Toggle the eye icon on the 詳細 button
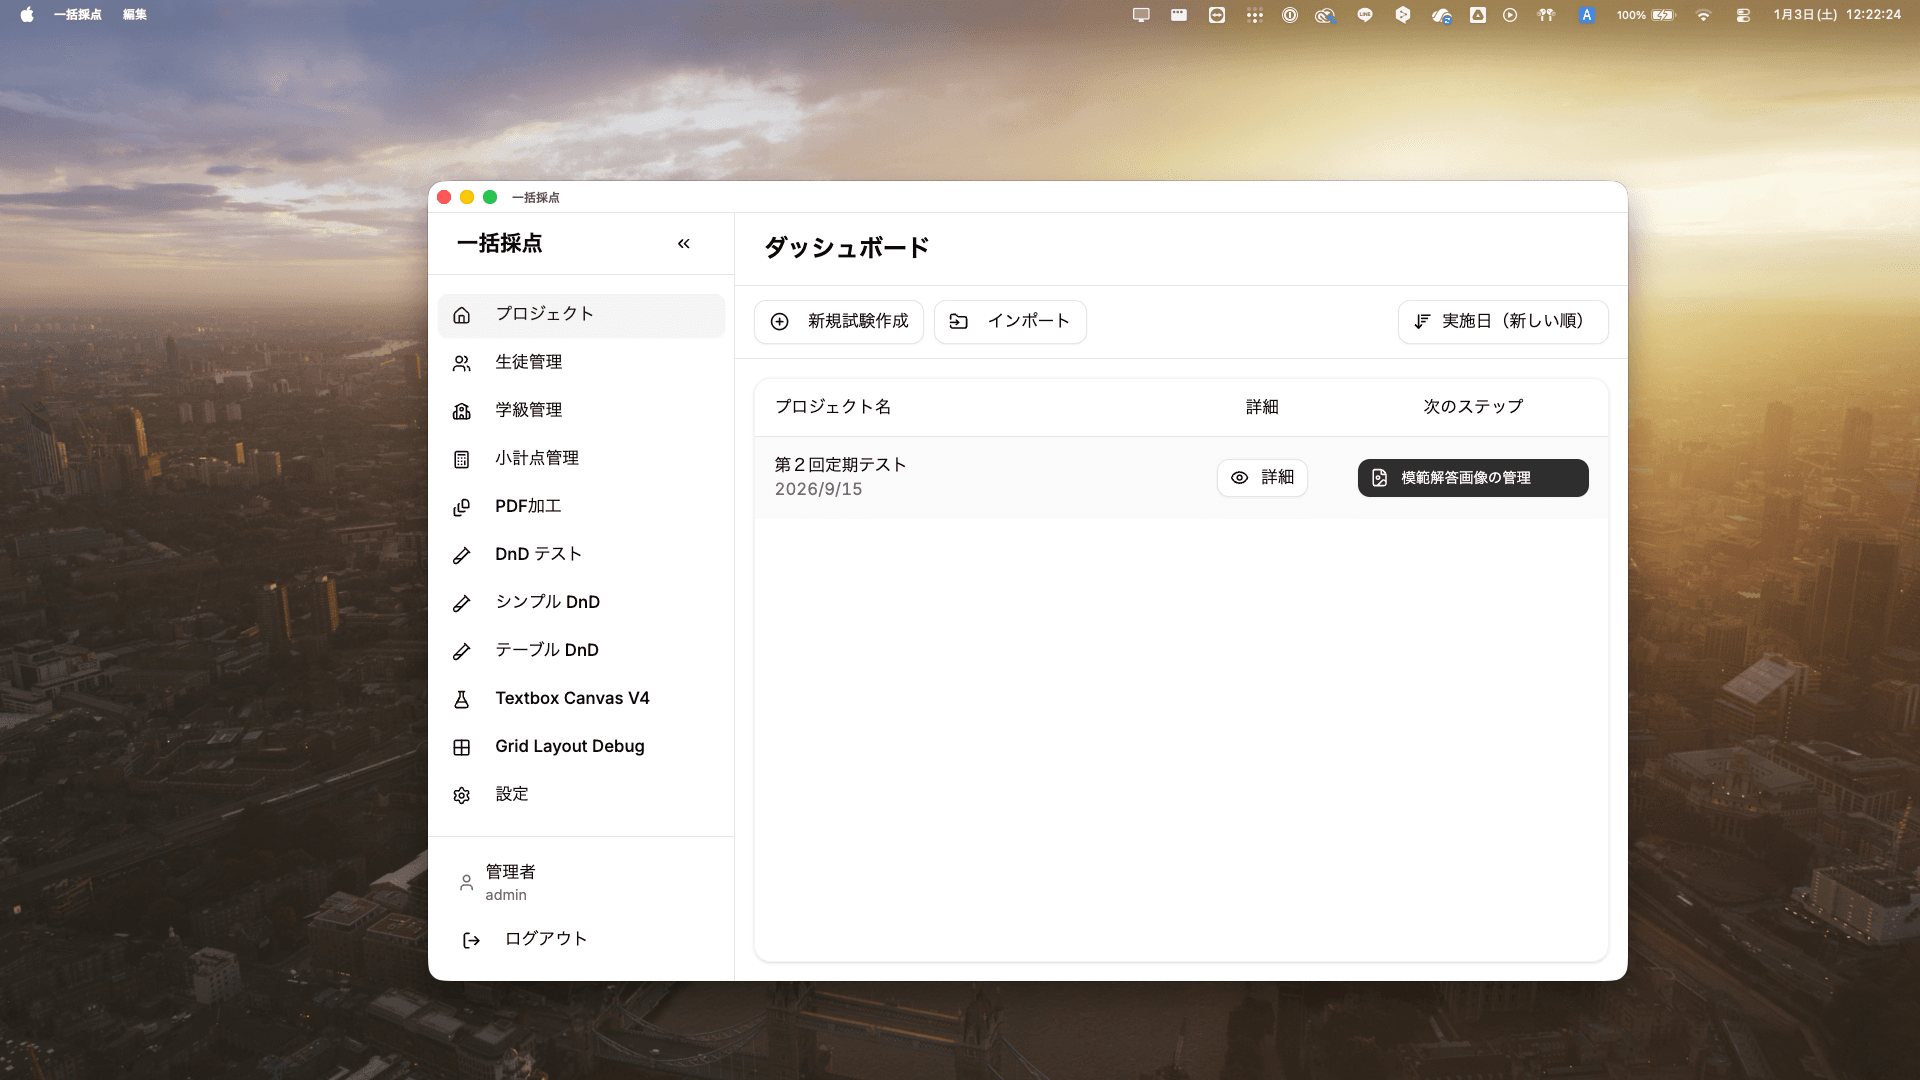The width and height of the screenshot is (1920, 1080). tap(1240, 477)
